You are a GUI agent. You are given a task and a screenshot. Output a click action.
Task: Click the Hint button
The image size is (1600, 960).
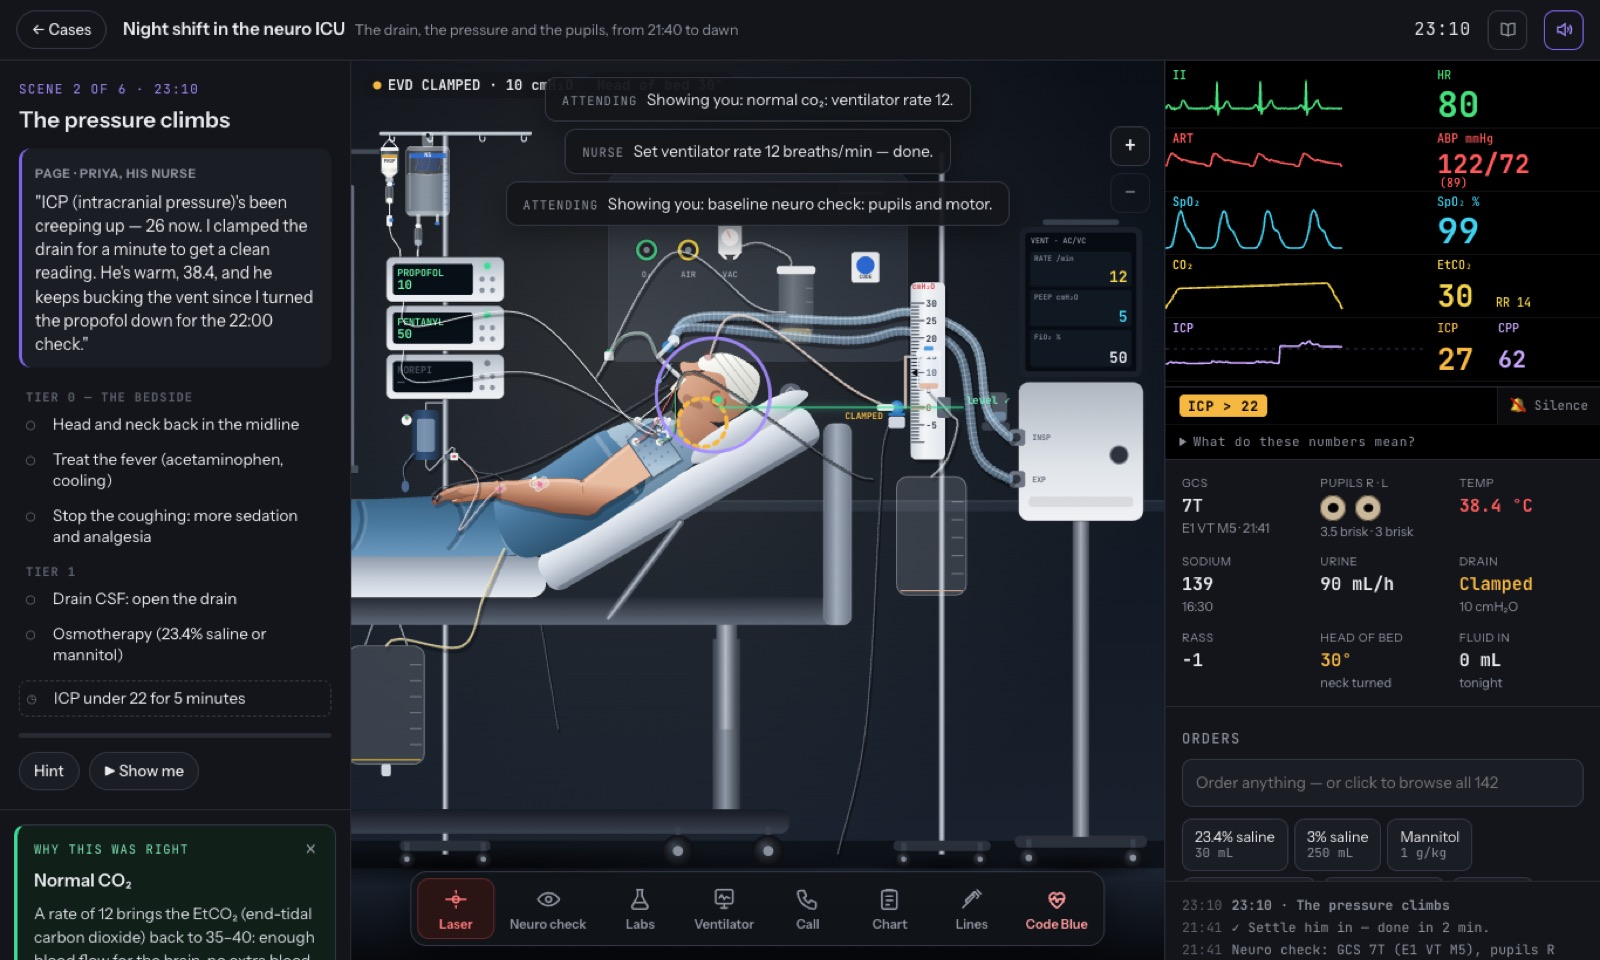point(49,771)
